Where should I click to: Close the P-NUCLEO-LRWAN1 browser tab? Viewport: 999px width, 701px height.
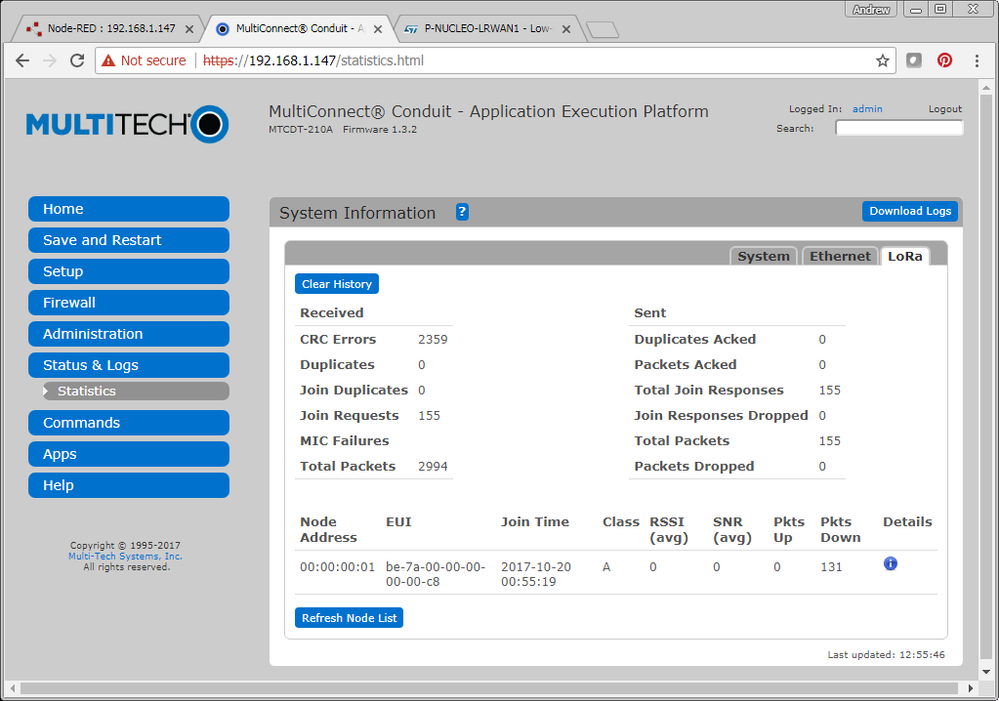point(566,29)
